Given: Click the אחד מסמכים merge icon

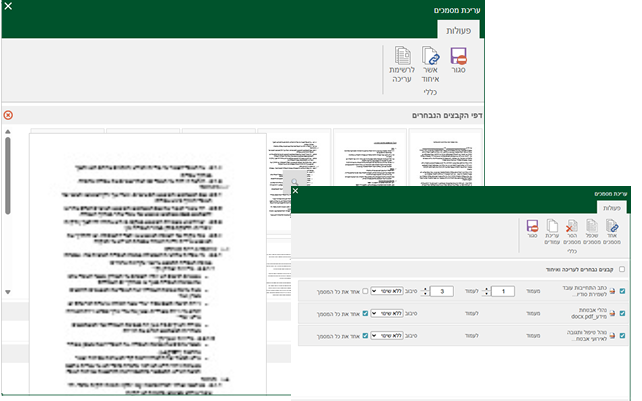Looking at the screenshot, I should [612, 226].
